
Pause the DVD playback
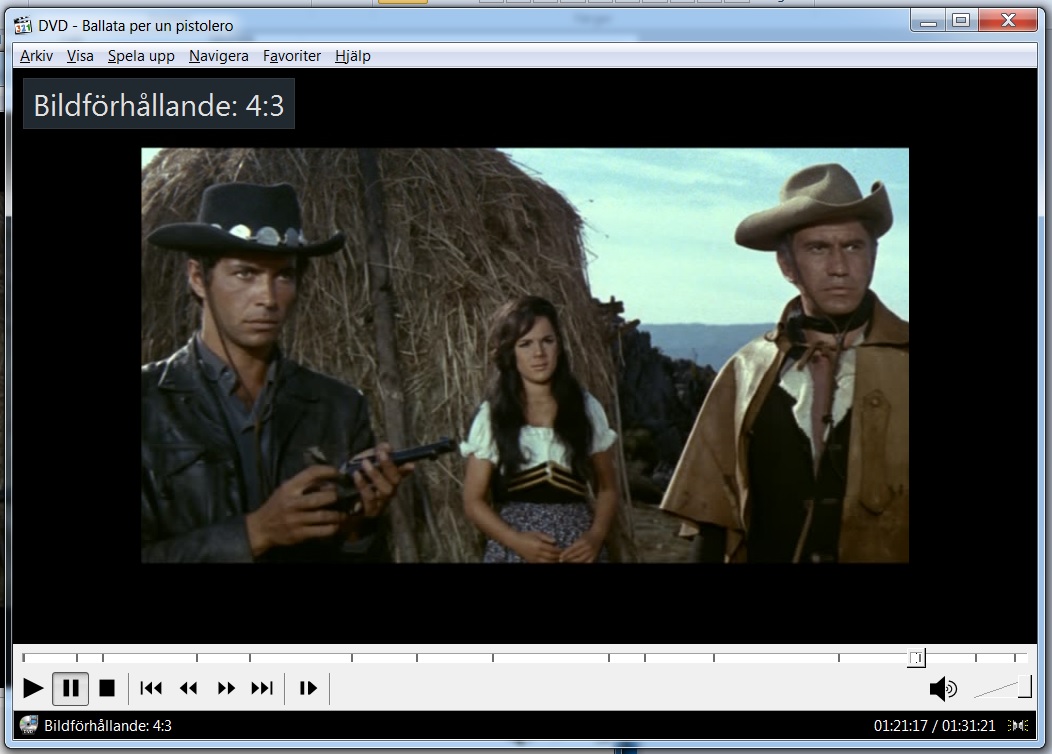70,688
